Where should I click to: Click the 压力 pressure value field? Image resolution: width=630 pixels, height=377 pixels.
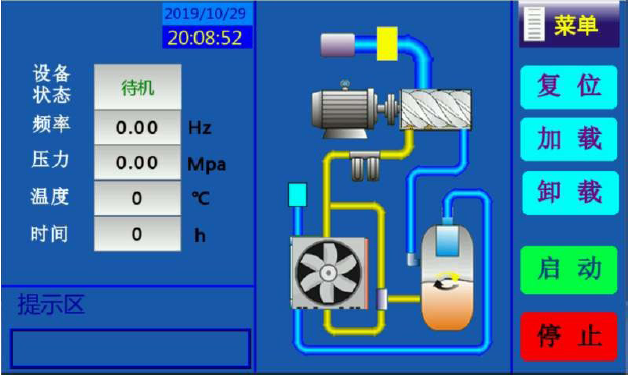pos(137,163)
